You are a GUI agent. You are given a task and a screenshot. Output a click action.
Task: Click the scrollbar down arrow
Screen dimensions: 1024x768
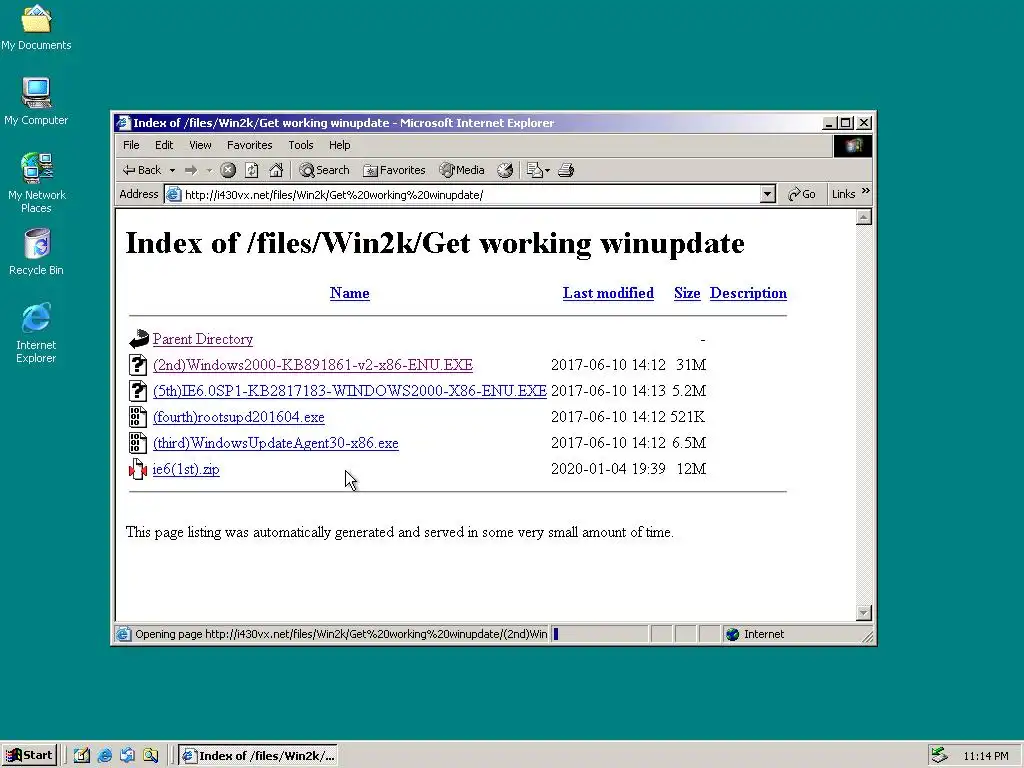863,613
